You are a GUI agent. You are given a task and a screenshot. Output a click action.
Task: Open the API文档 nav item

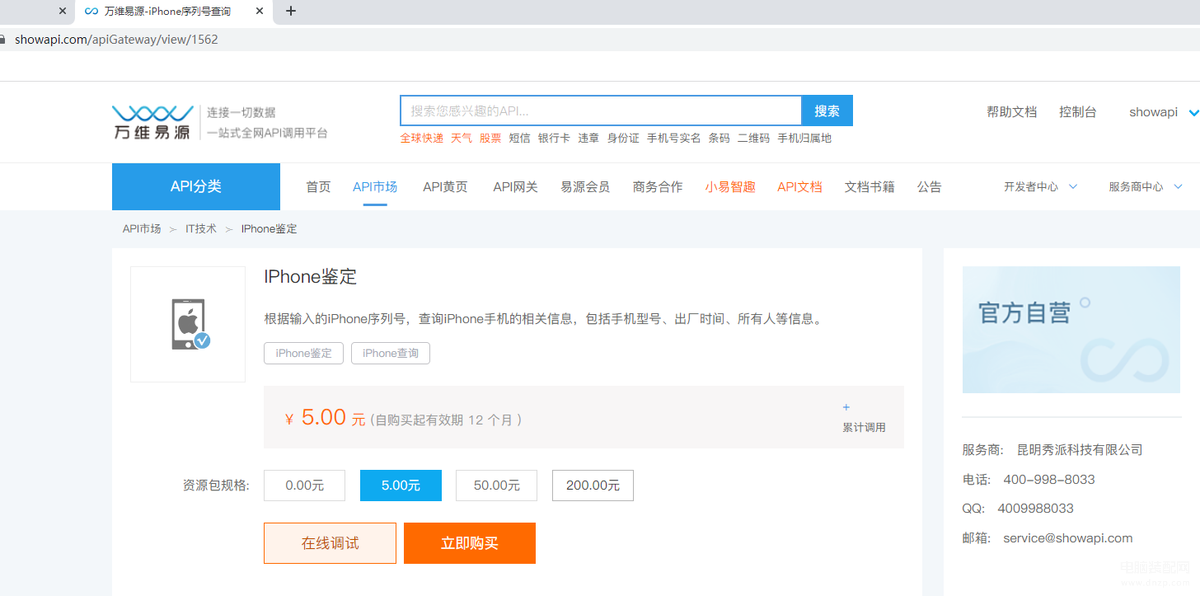(800, 187)
